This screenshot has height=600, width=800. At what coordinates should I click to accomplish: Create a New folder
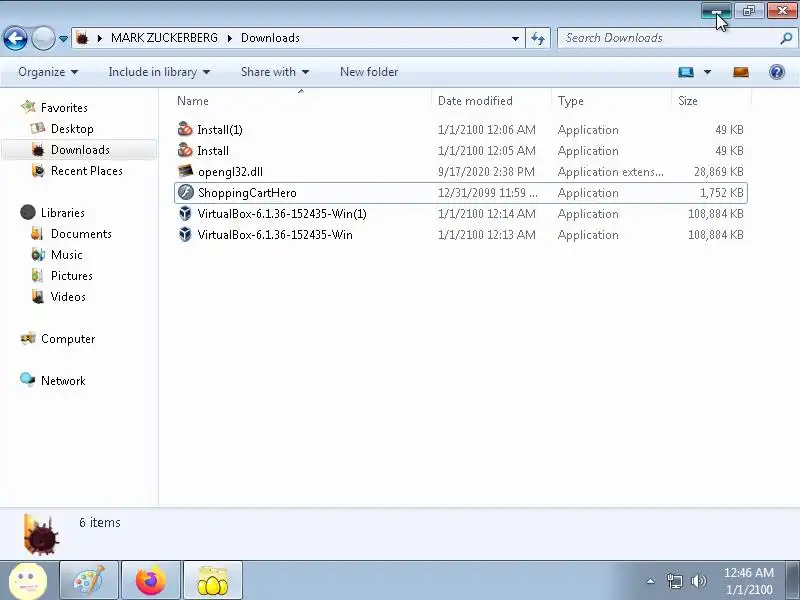369,72
